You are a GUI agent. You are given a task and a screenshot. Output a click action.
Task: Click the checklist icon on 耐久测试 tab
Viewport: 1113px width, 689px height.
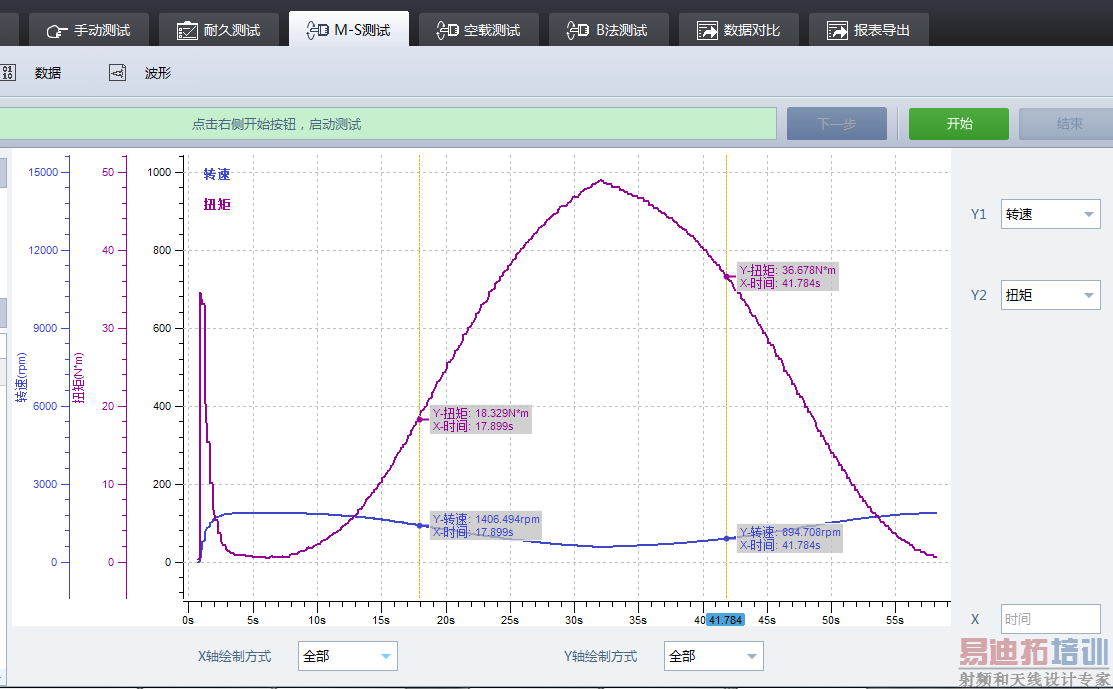[187, 31]
